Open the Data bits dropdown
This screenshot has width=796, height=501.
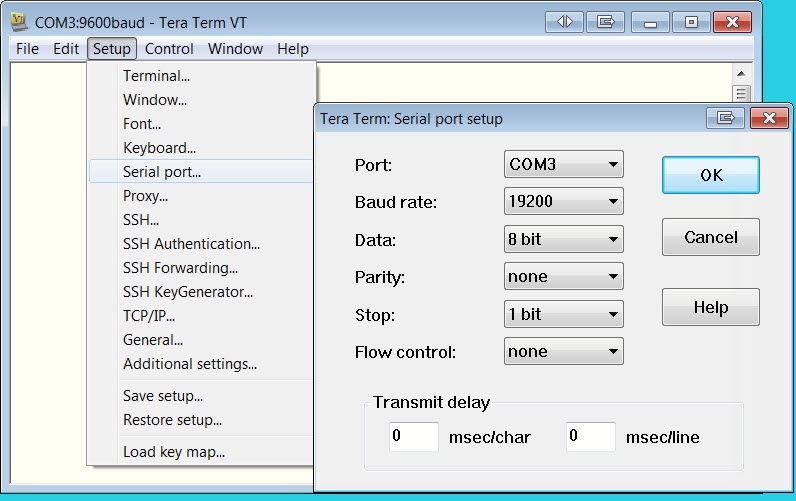click(564, 240)
